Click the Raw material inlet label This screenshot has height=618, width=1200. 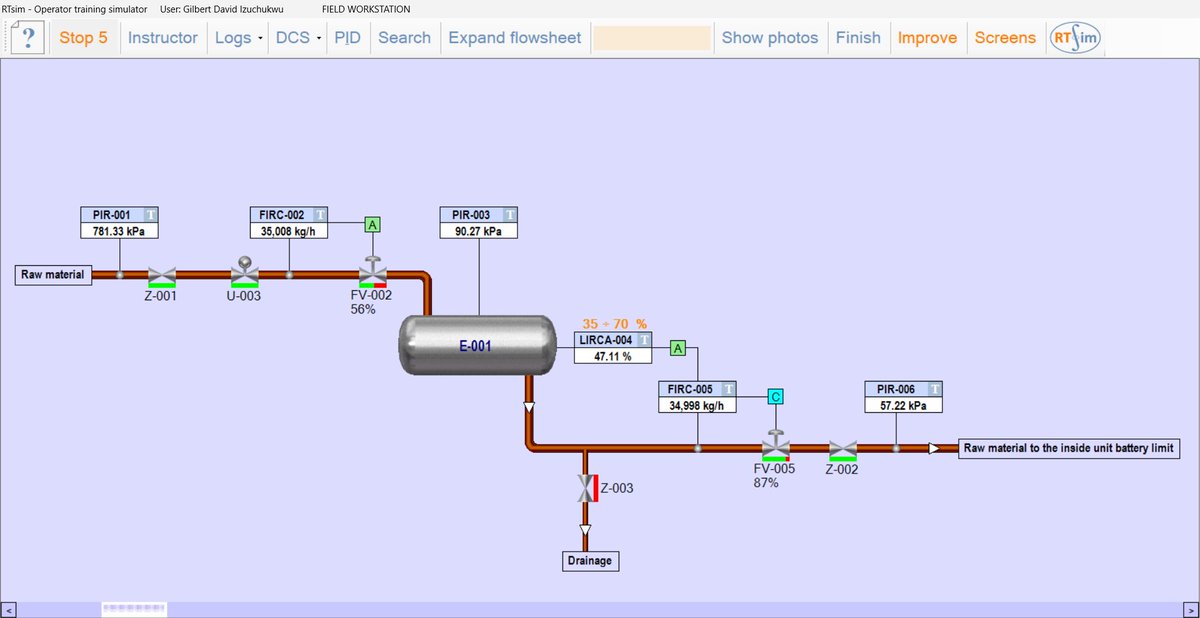pos(54,275)
